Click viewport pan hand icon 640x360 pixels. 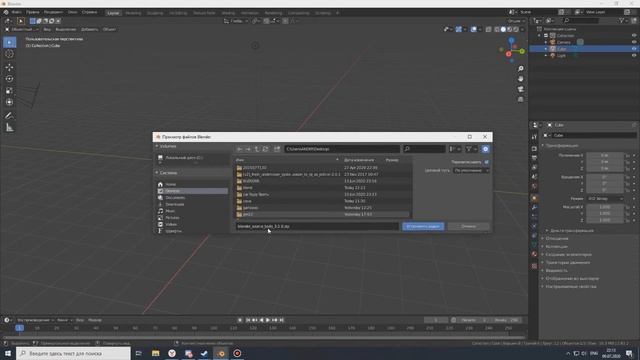(x=520, y=79)
